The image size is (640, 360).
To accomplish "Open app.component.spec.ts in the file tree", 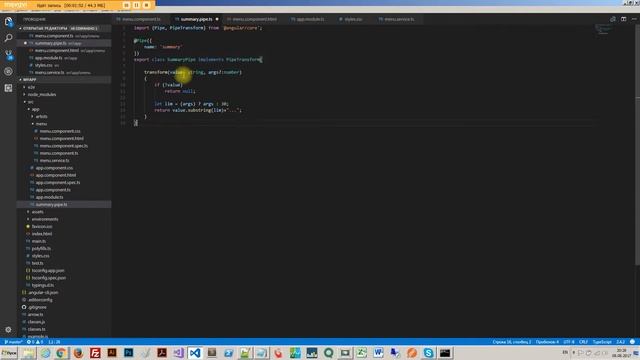I will (58, 182).
